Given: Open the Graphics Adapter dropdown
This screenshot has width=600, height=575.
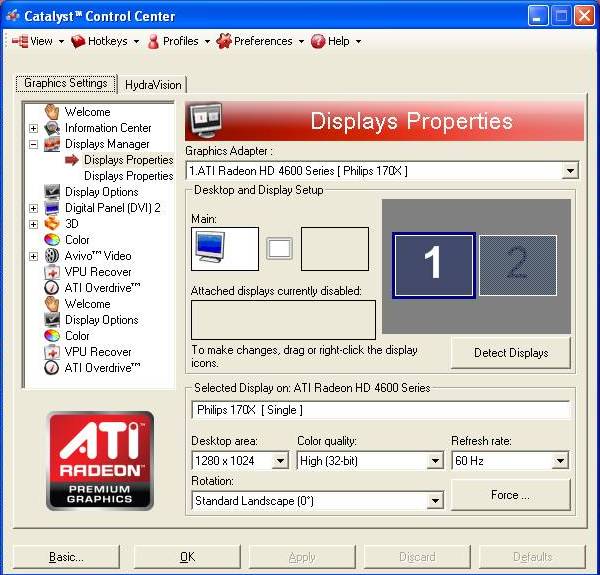Looking at the screenshot, I should coord(570,171).
